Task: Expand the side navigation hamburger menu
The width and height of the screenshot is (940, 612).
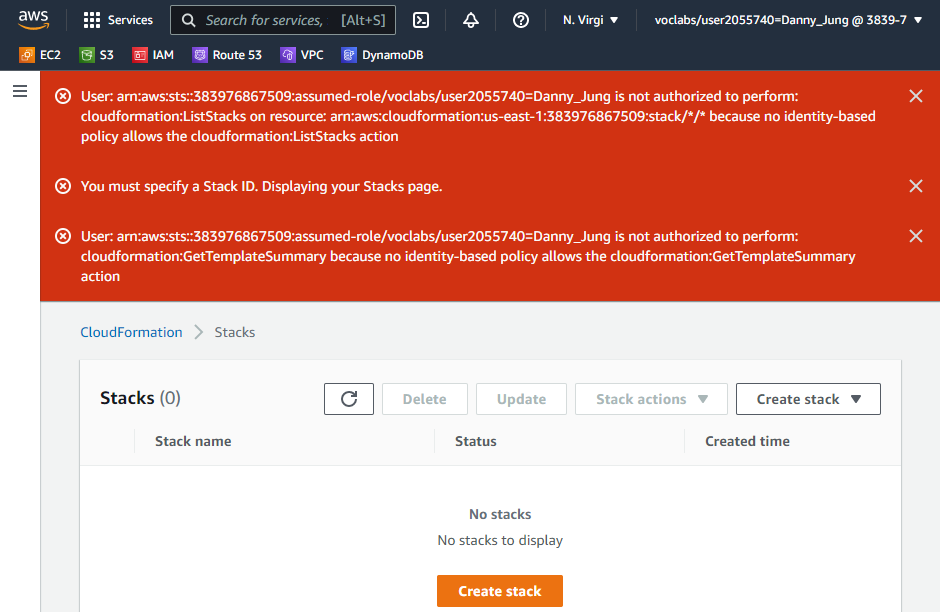Action: tap(20, 91)
